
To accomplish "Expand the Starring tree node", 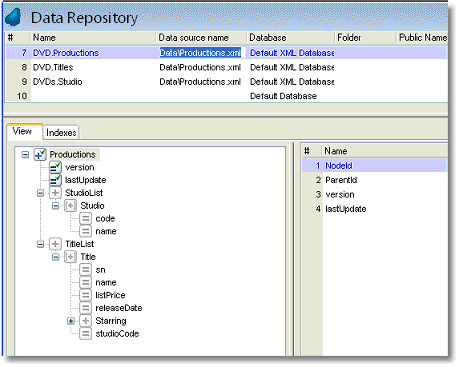I will (71, 321).
